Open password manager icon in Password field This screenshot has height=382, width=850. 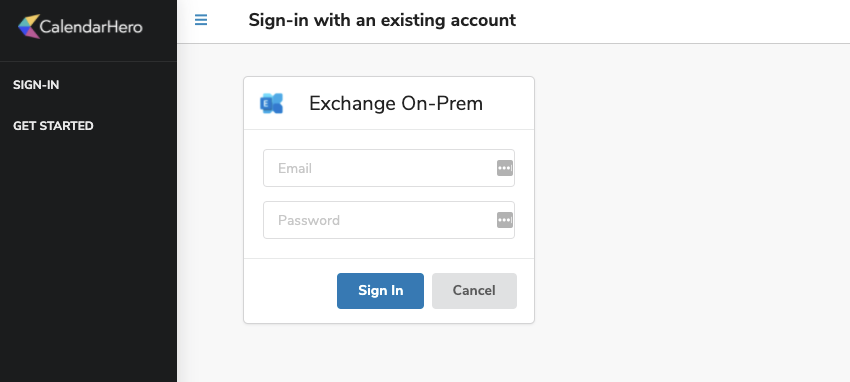[x=505, y=220]
